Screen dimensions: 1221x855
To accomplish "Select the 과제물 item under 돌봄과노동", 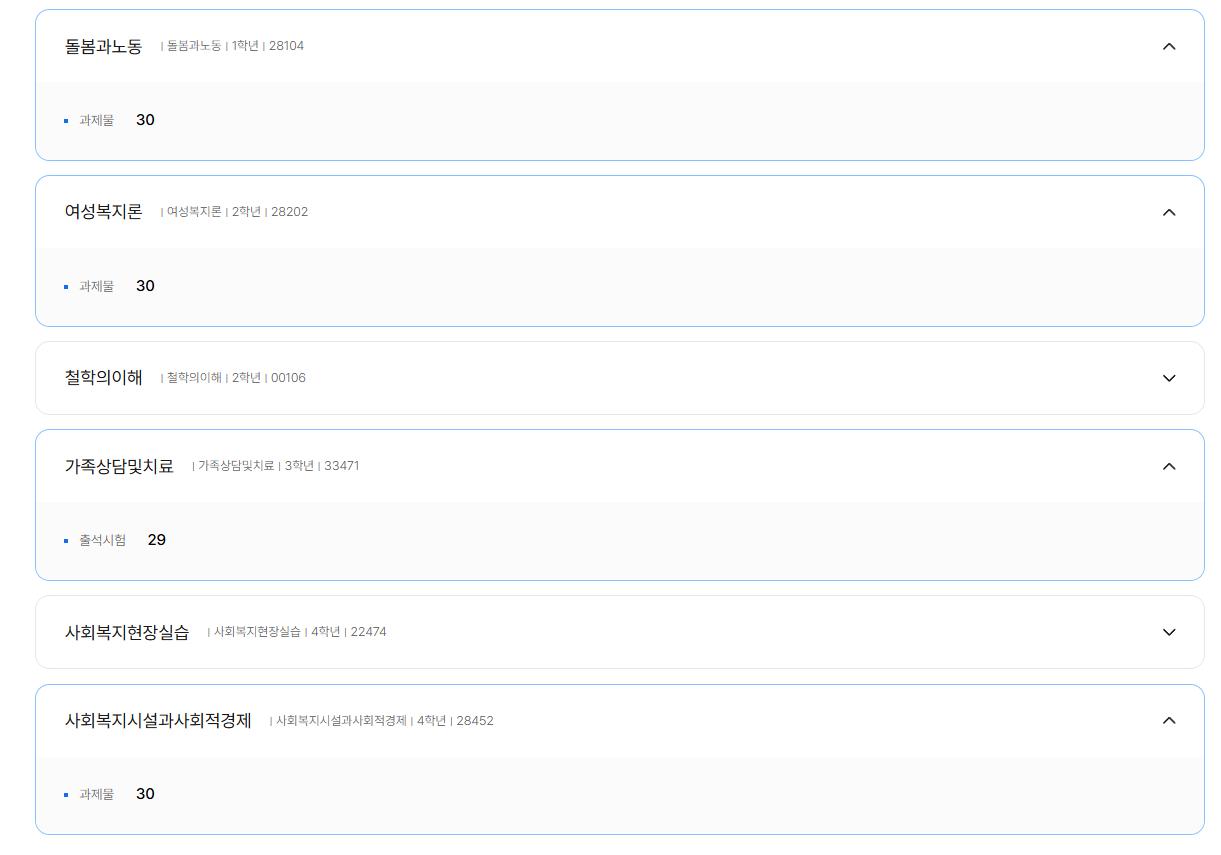I will click(x=97, y=120).
